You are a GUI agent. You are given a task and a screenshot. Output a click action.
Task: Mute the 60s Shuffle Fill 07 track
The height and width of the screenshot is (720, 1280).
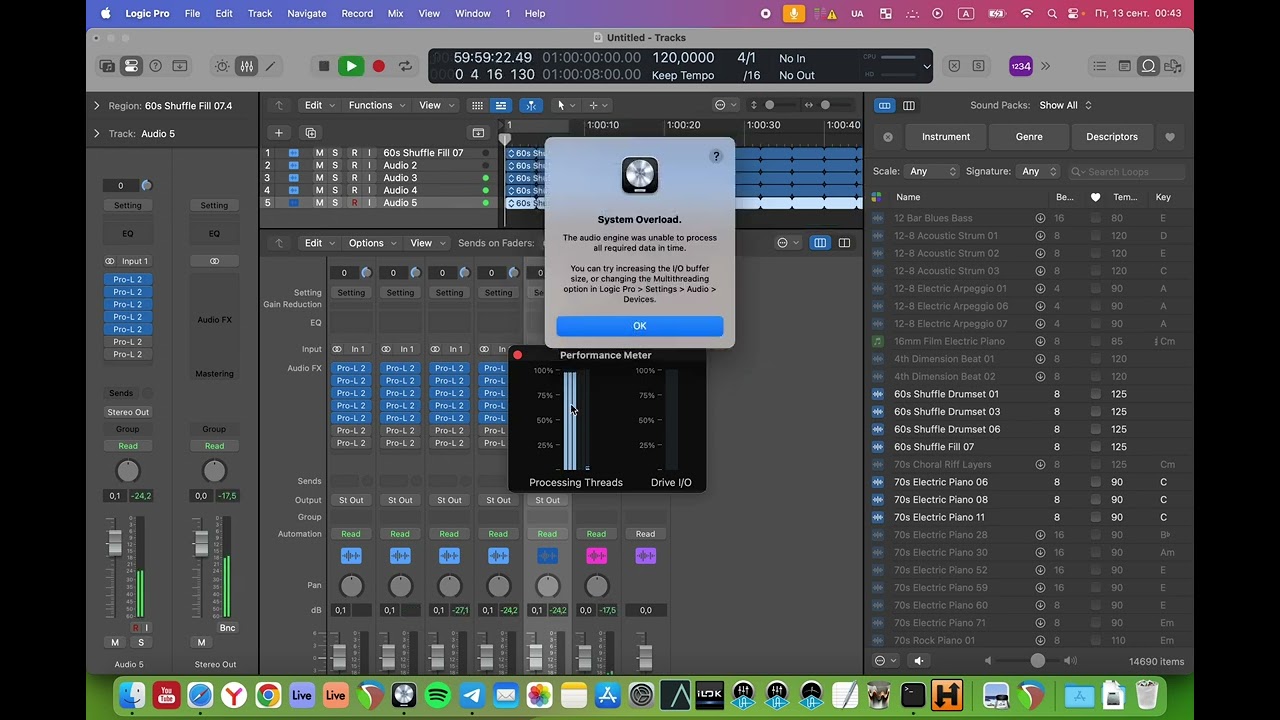click(320, 153)
